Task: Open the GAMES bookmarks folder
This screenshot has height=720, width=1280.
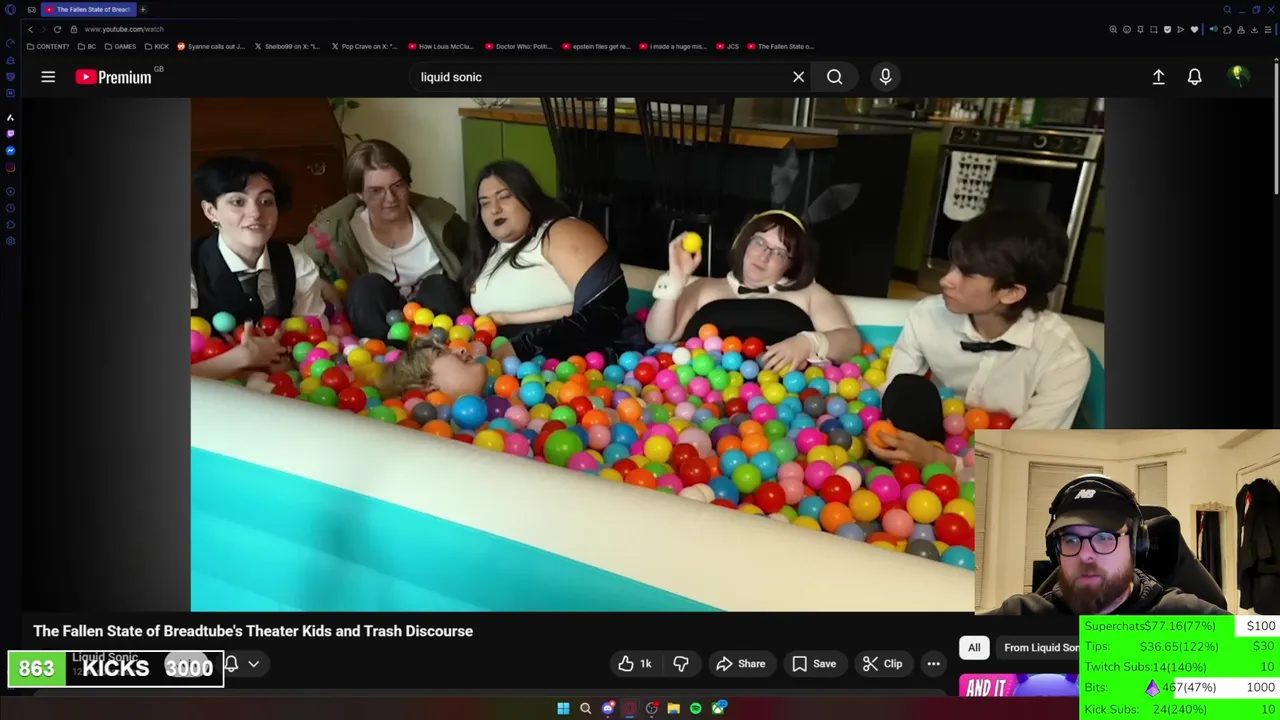Action: (120, 46)
